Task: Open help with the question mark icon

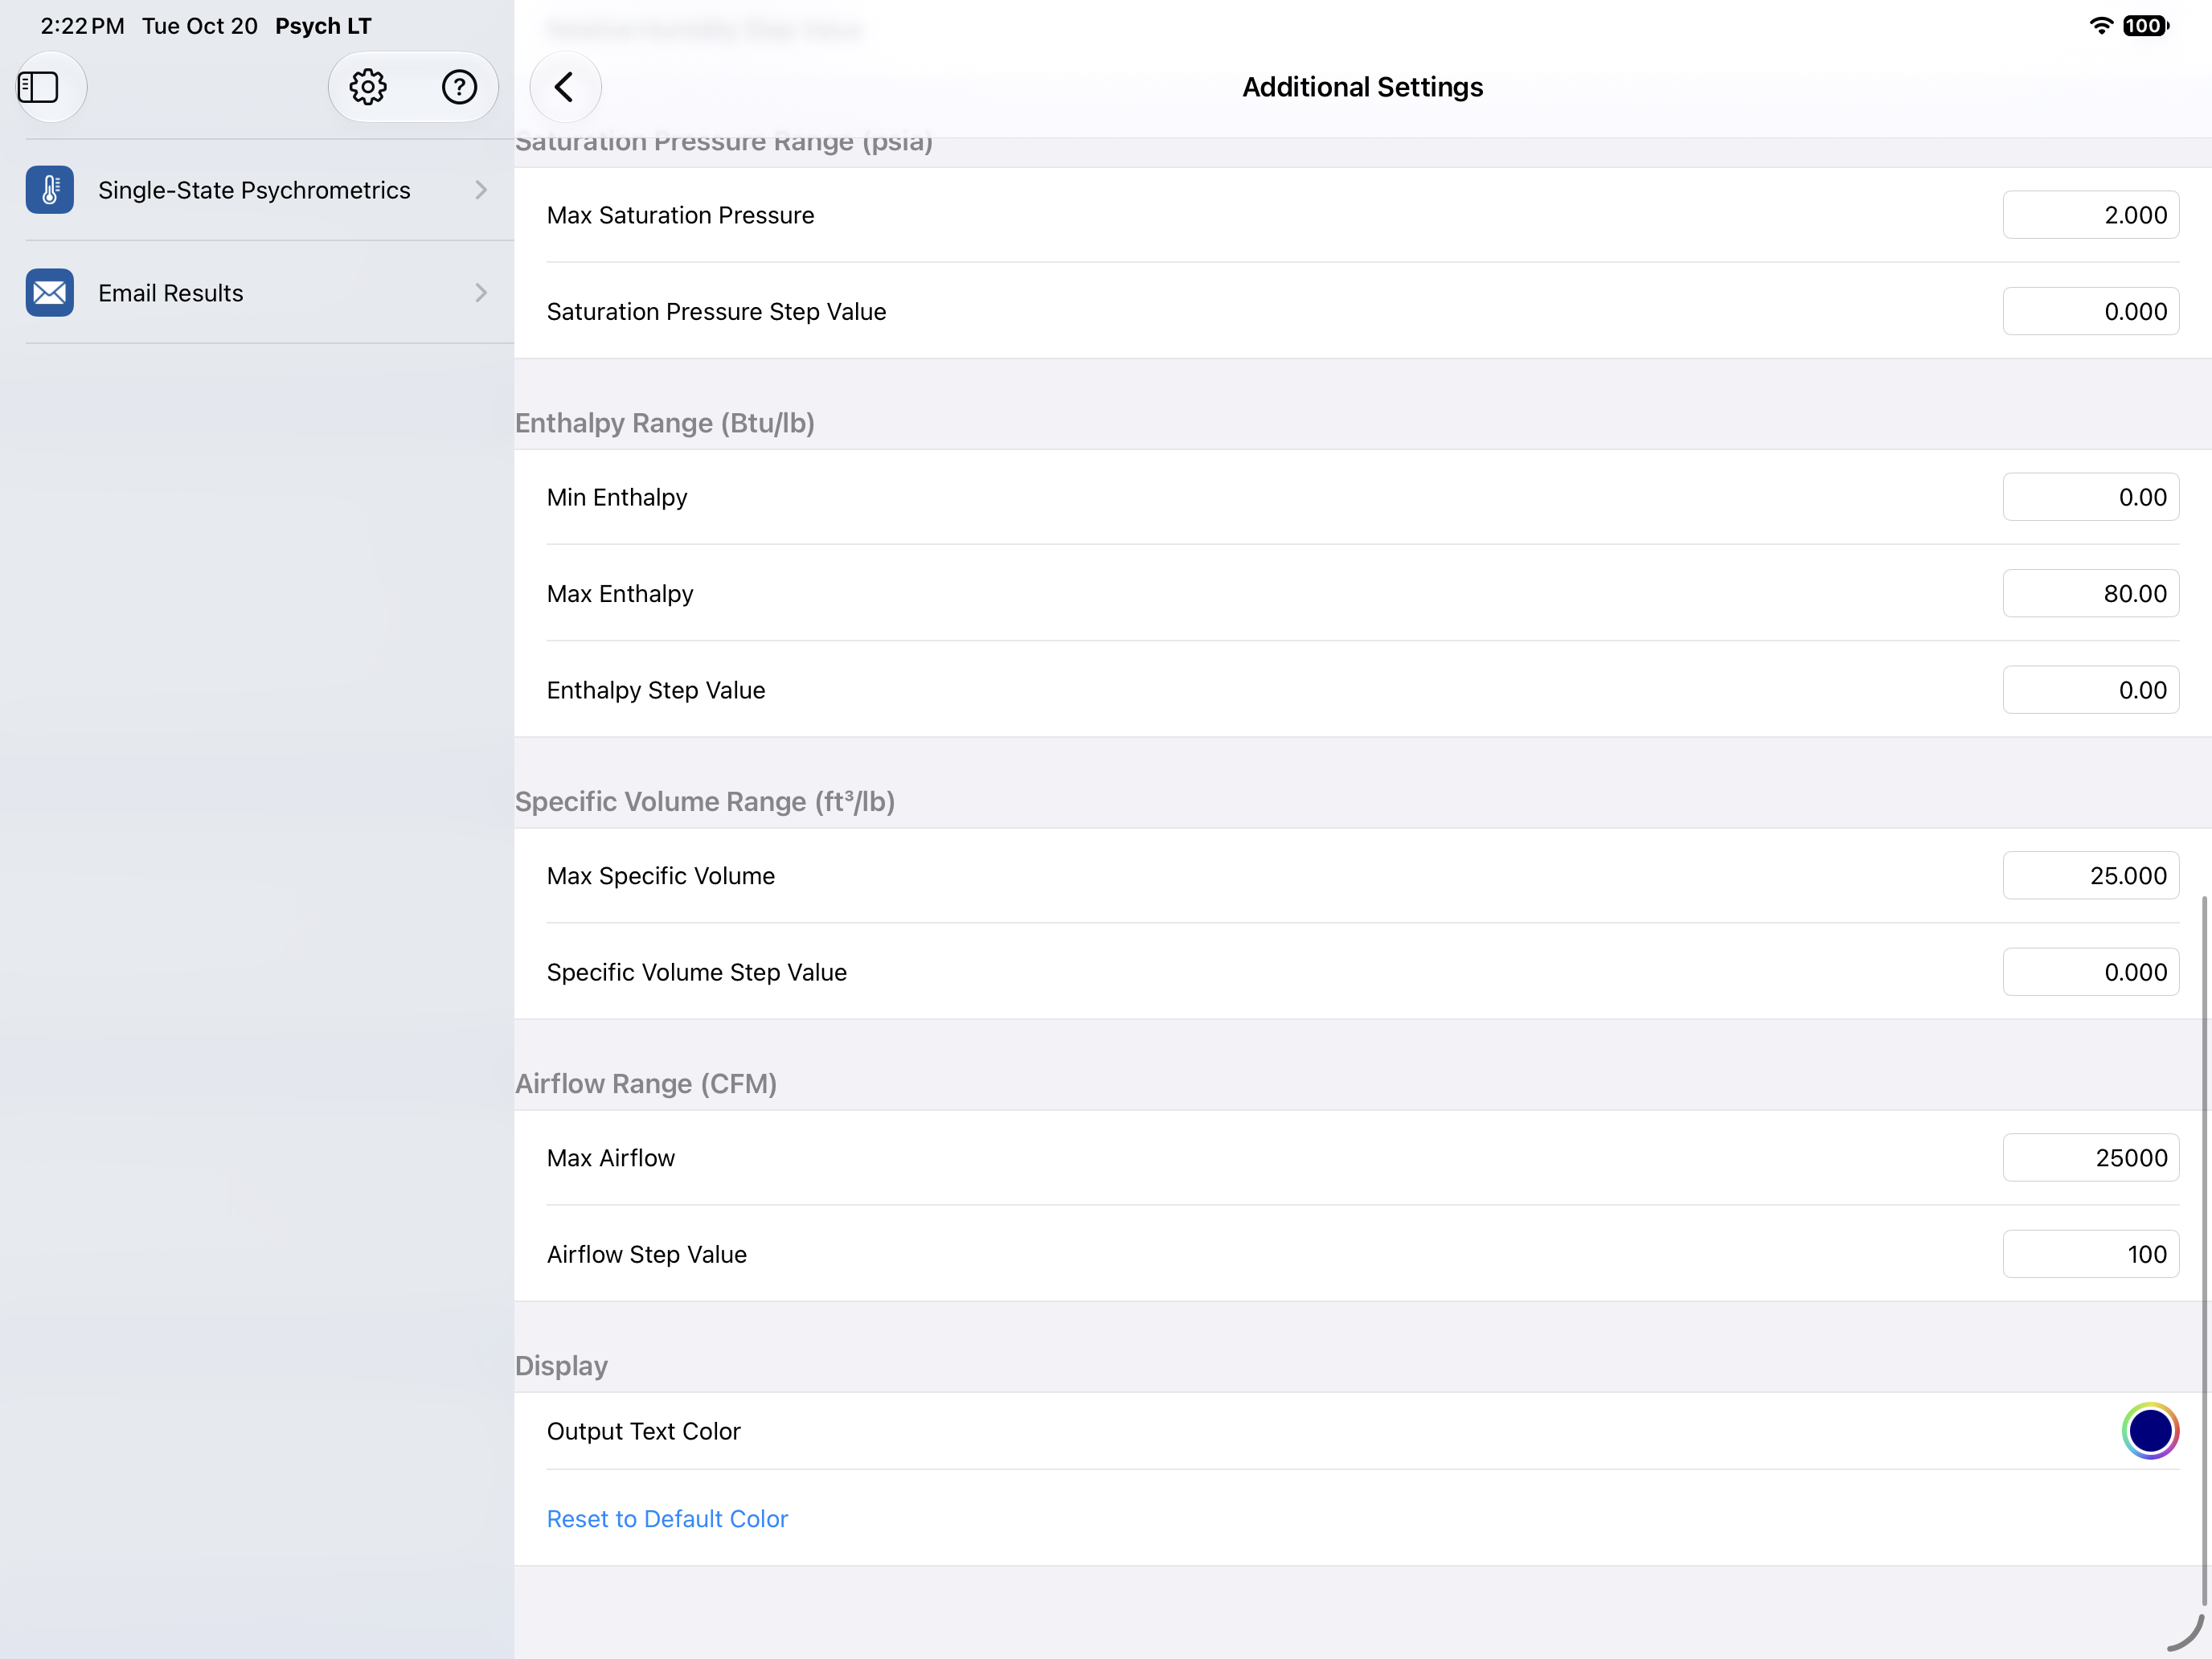Action: 459,87
